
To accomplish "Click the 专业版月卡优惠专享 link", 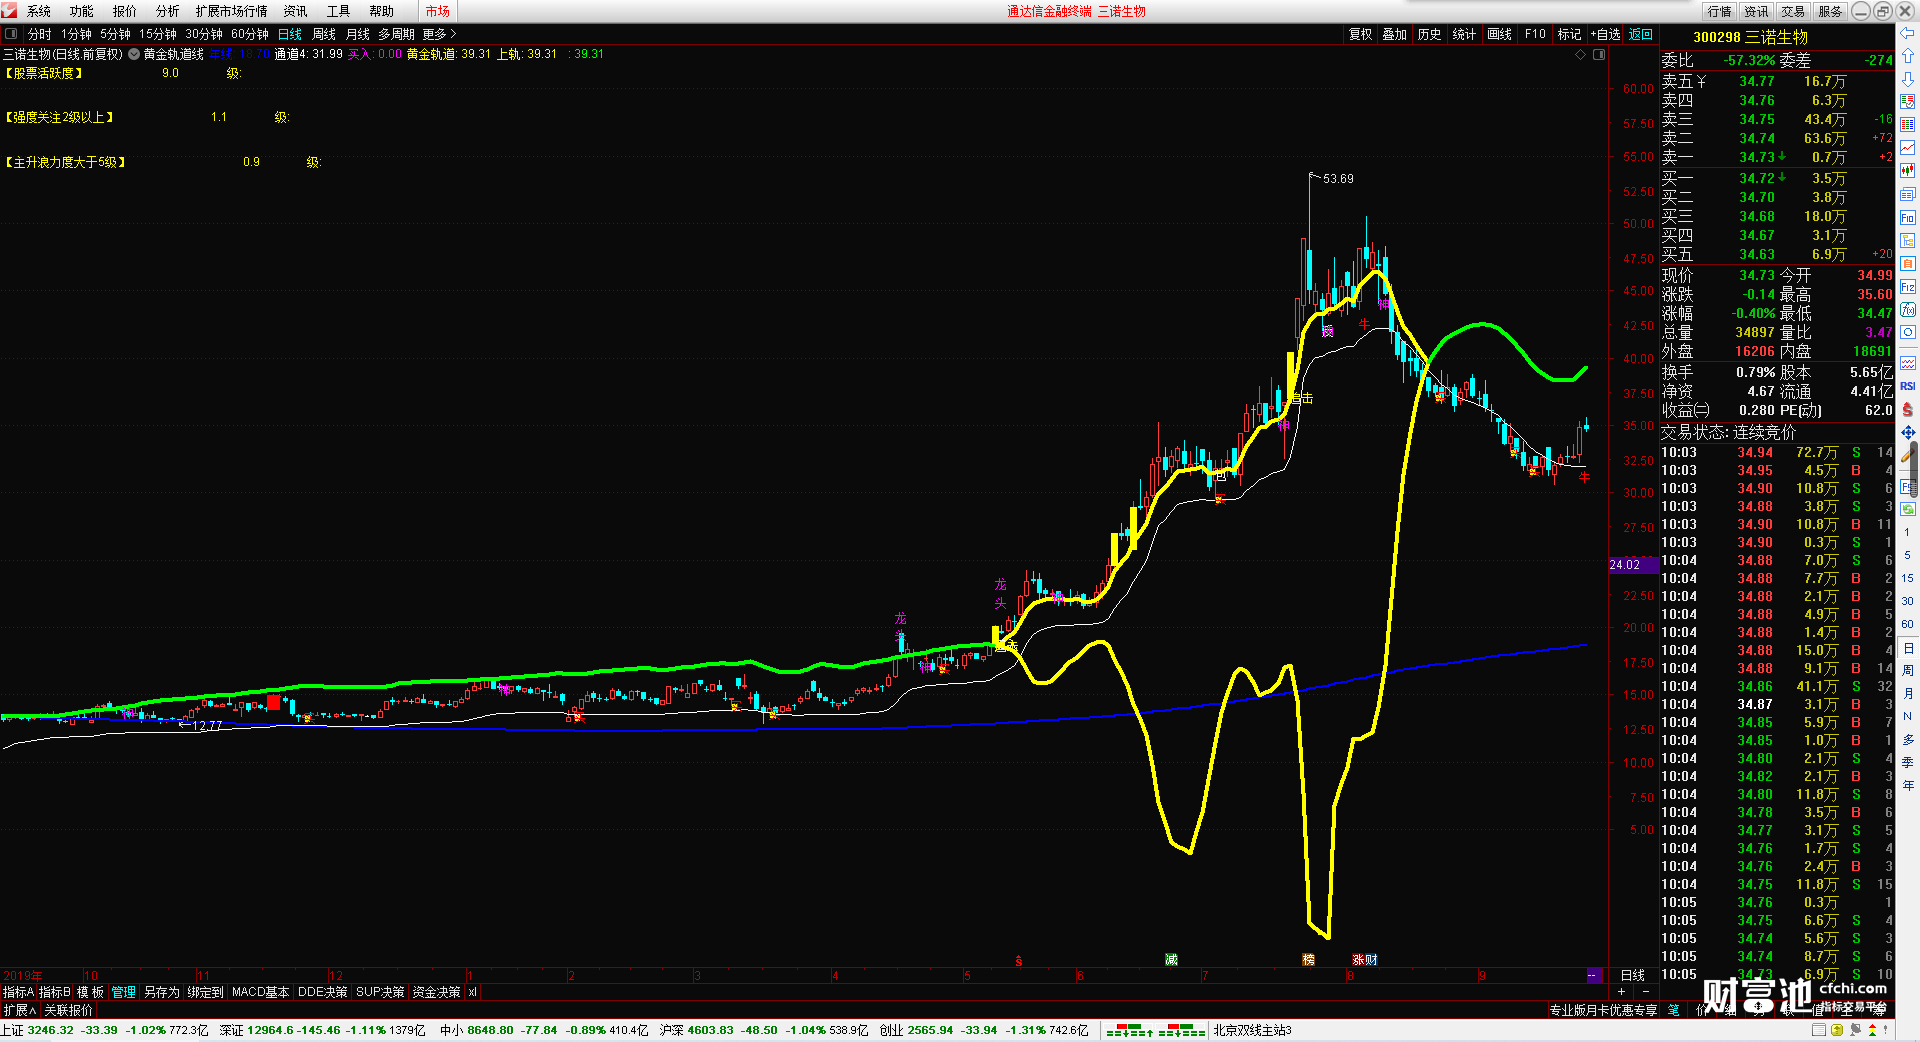I will (1603, 1010).
